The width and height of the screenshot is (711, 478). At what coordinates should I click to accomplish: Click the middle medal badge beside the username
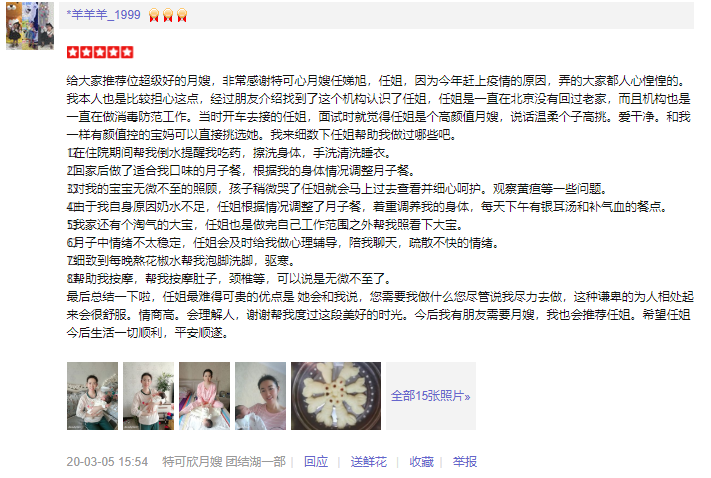[x=168, y=15]
